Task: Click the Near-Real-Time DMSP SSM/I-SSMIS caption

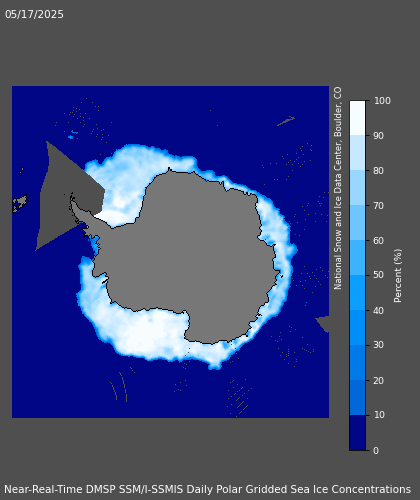Action: point(94,489)
